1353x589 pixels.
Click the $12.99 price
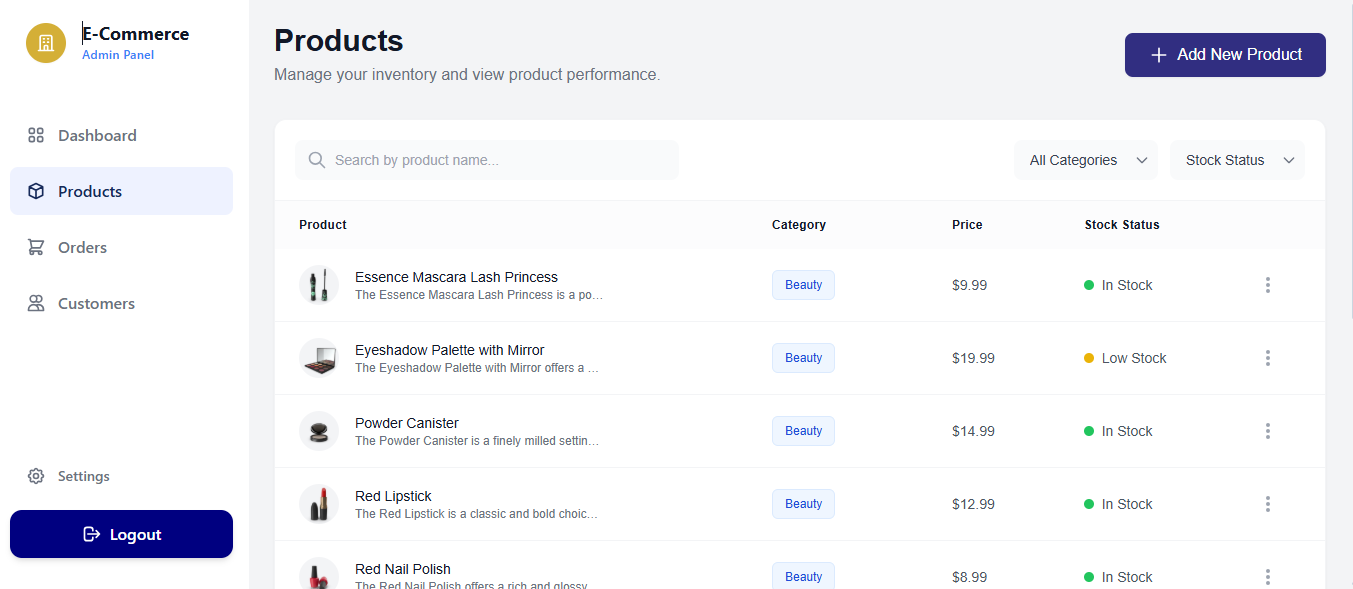(x=973, y=504)
